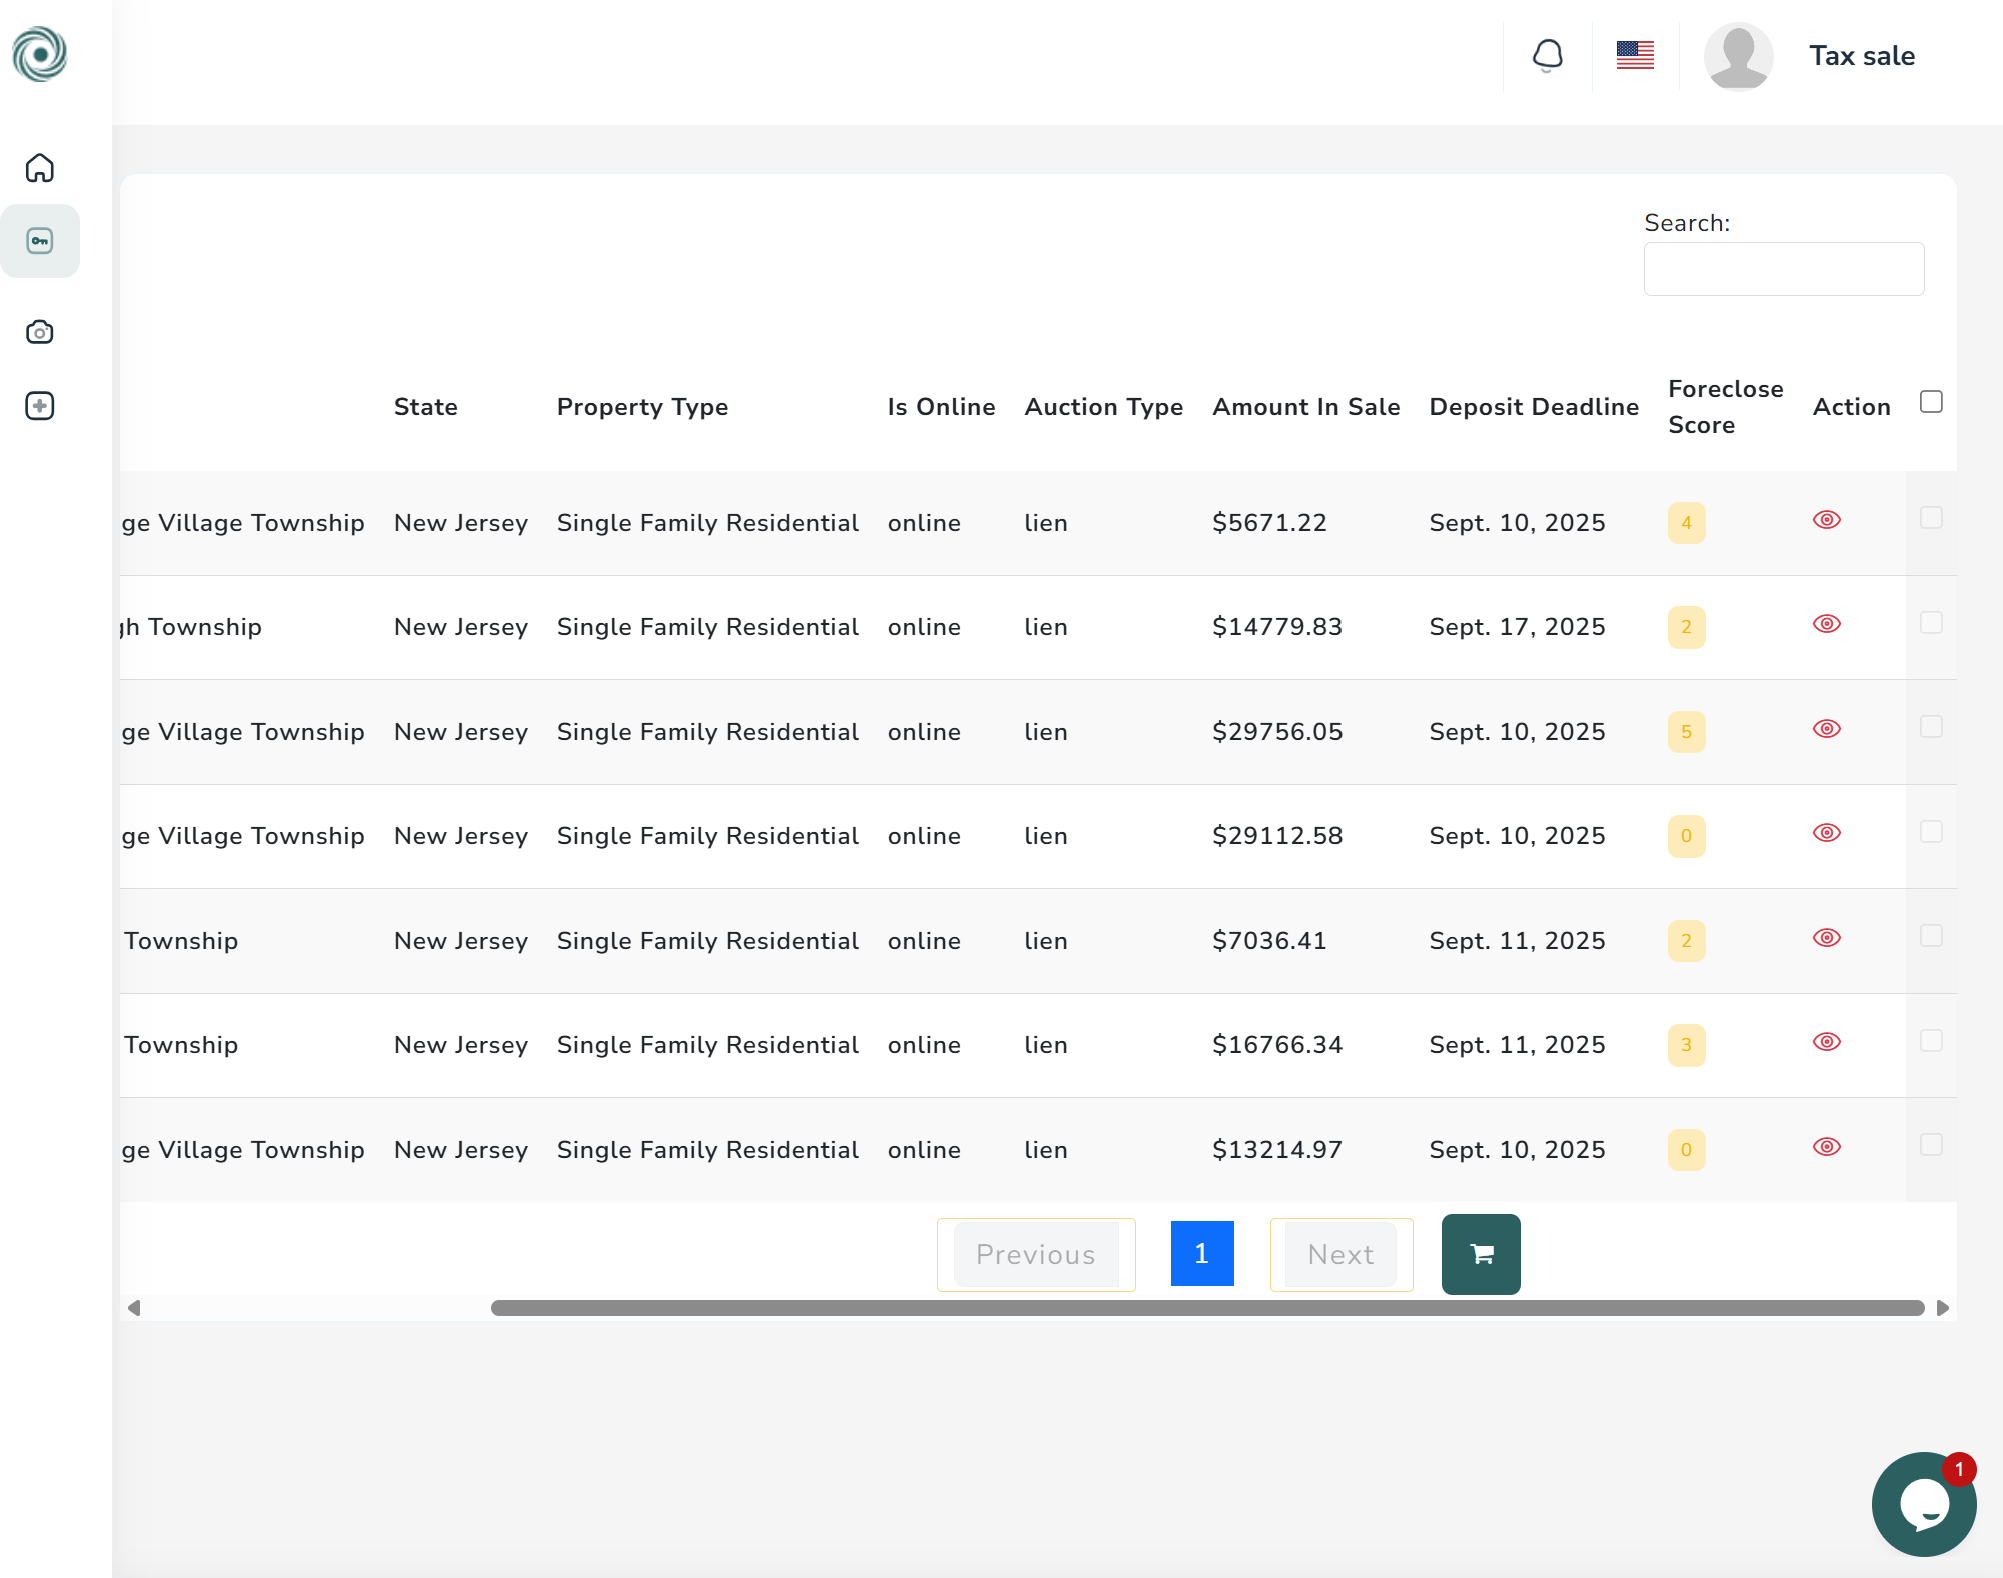Sort by Foreclose Score column header
2003x1578 pixels.
(x=1724, y=406)
